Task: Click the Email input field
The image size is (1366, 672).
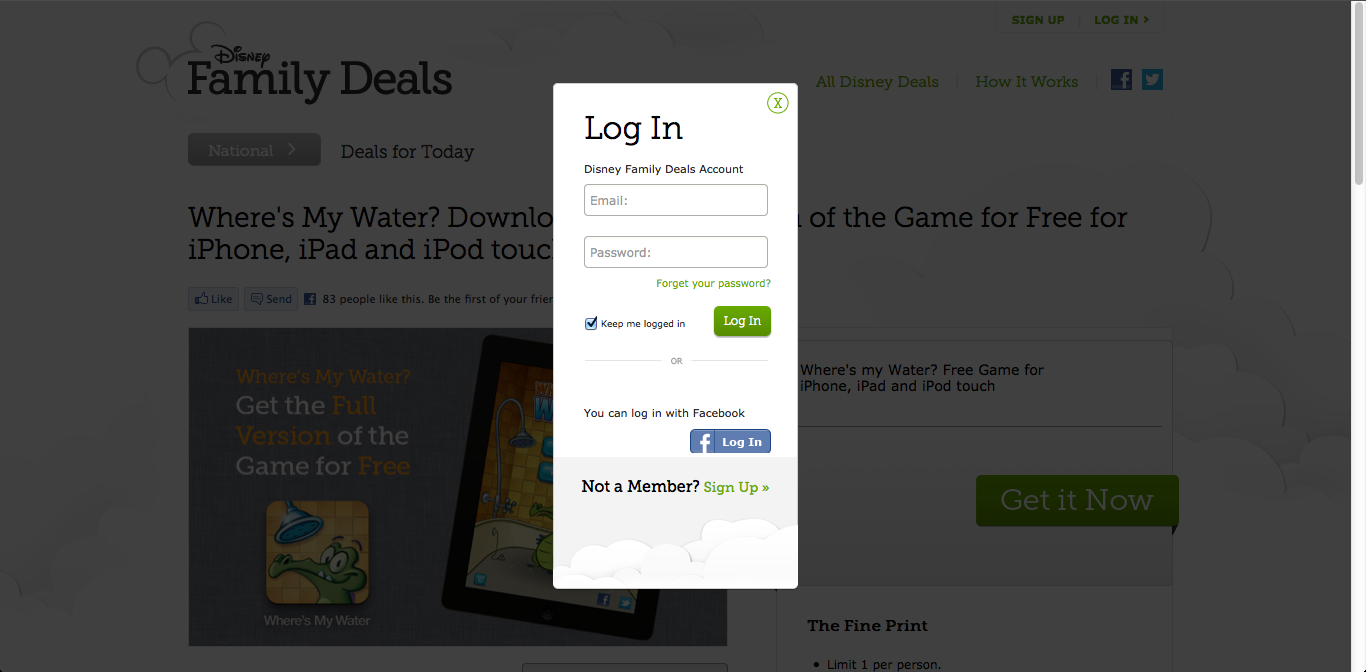Action: 676,200
